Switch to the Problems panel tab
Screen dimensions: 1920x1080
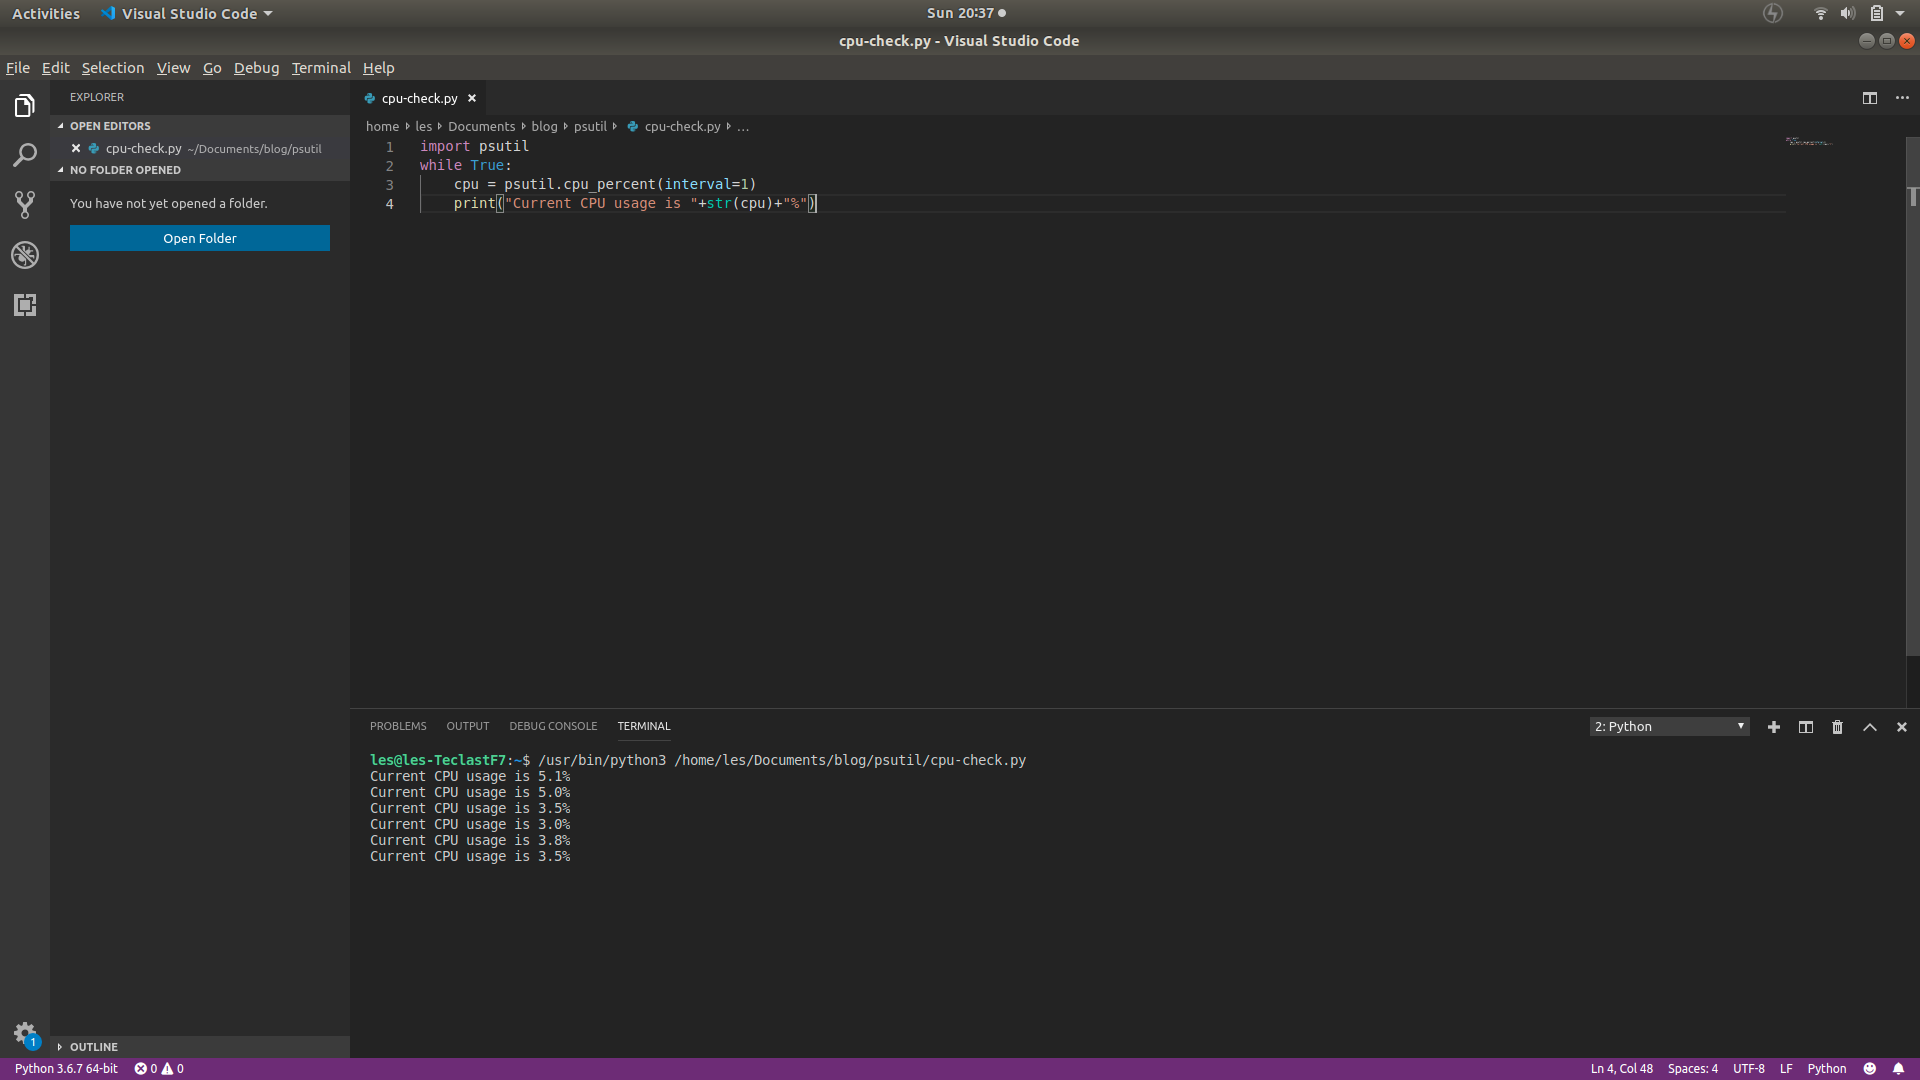pyautogui.click(x=398, y=726)
